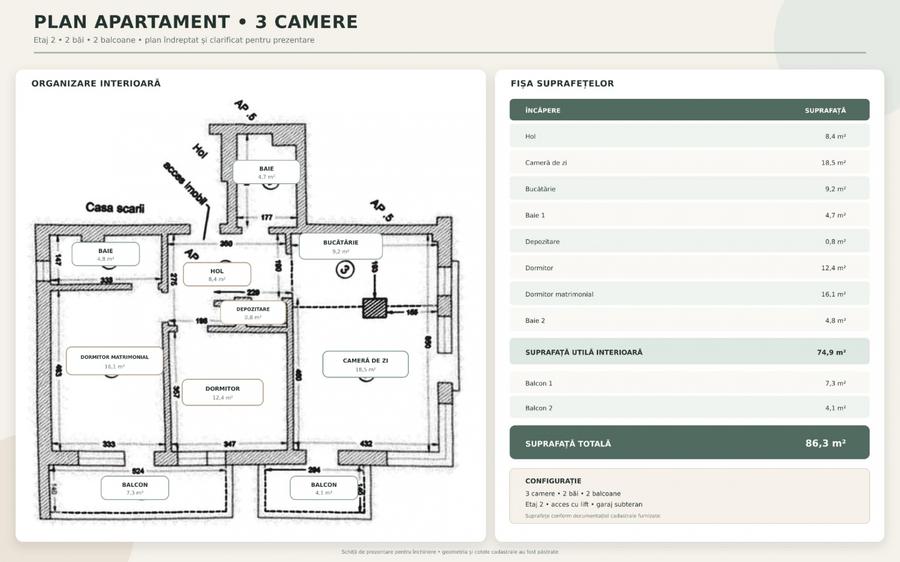900x562 pixels.
Task: Click the '432' living room width dimension
Action: pyautogui.click(x=366, y=444)
